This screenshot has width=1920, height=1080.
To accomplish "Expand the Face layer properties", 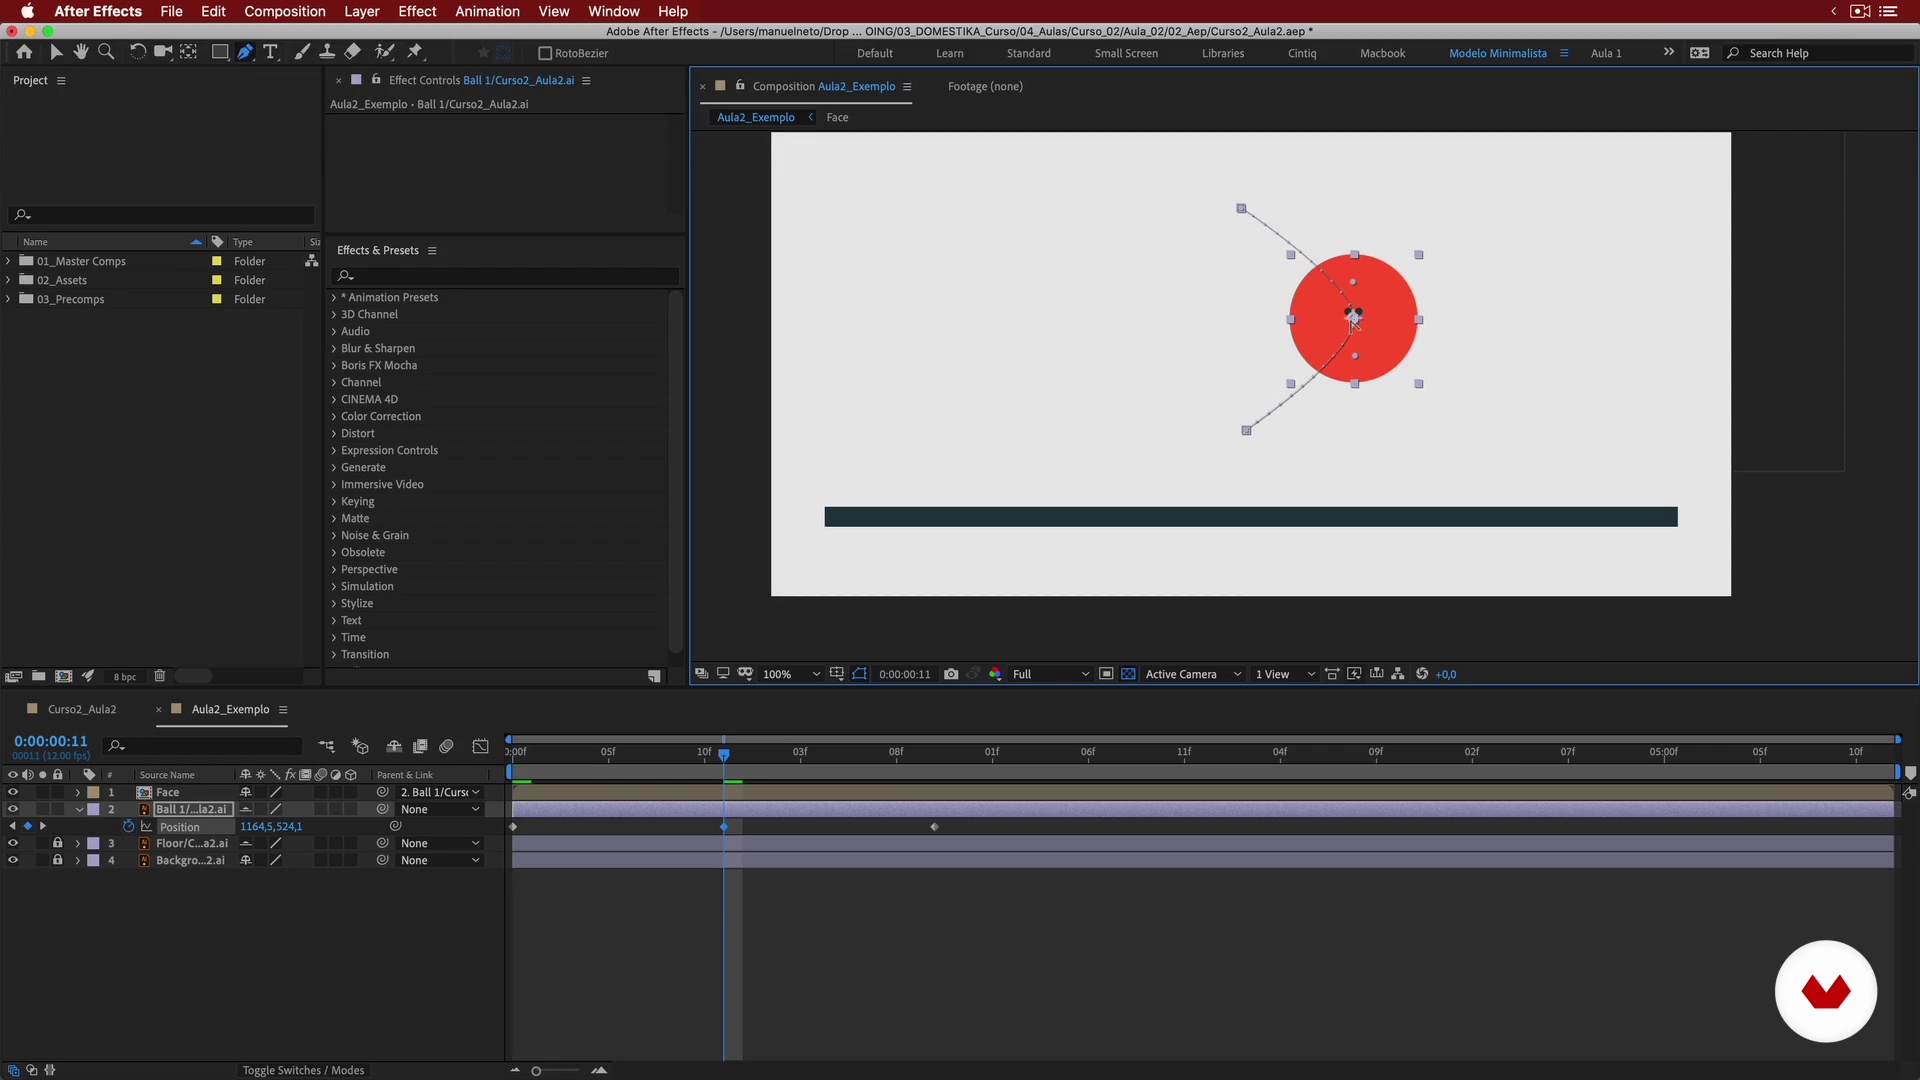I will pyautogui.click(x=78, y=792).
